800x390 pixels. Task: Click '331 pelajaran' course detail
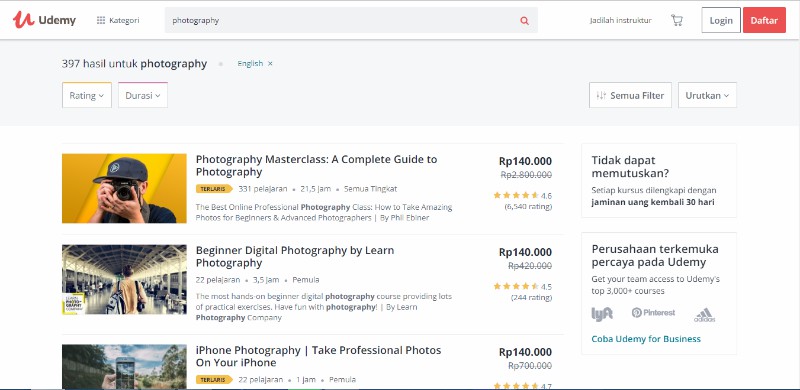pos(263,189)
